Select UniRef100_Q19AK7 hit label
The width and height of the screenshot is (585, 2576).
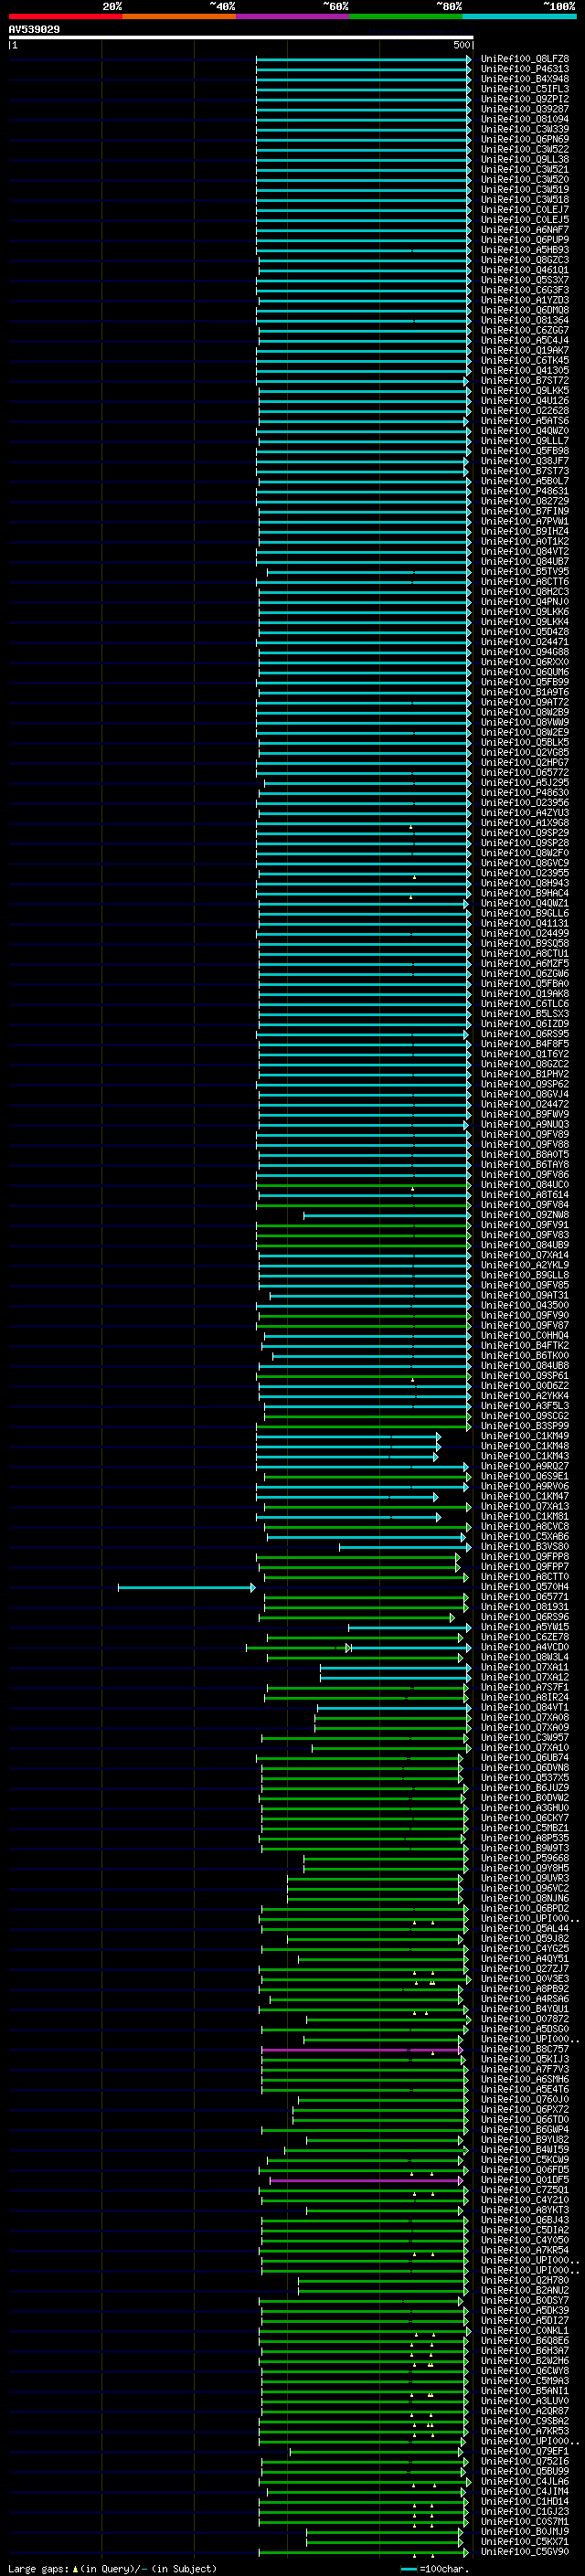(524, 350)
